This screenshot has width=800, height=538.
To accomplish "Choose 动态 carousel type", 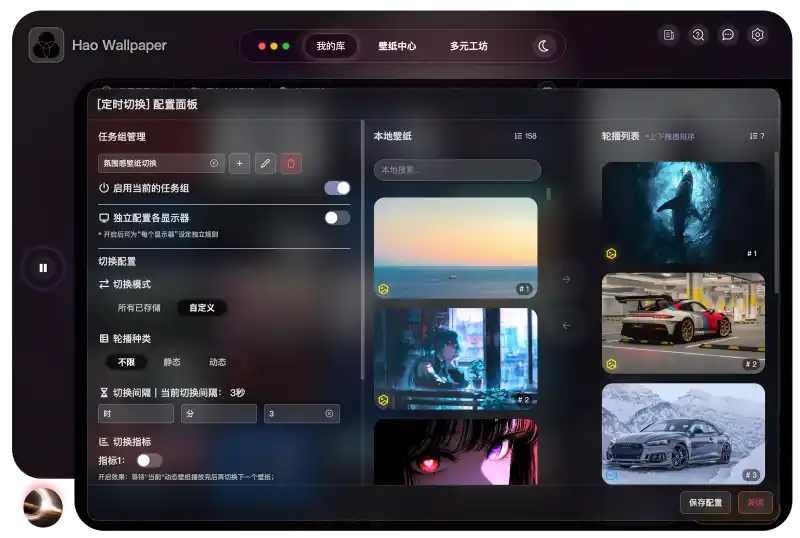I will coord(217,362).
